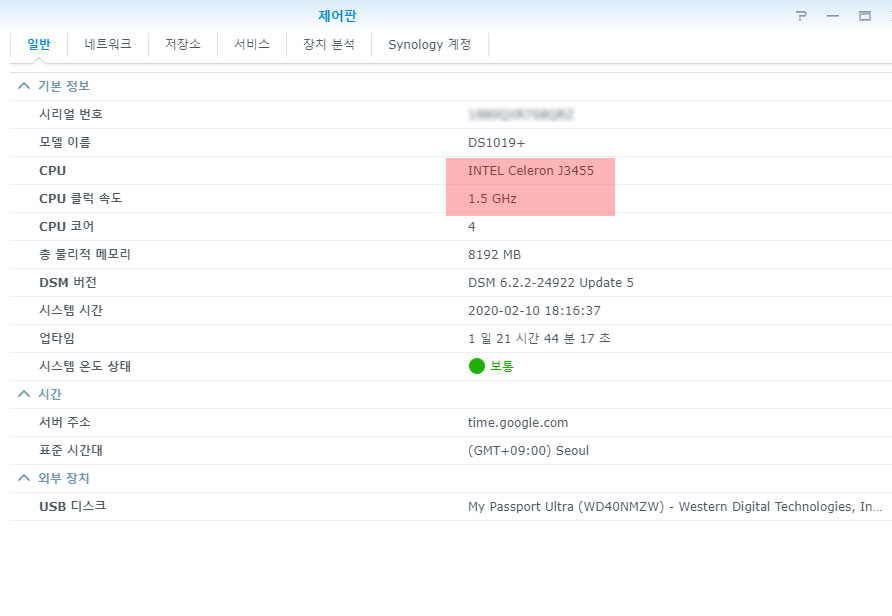Collapse the 시간 section
Viewport: 892px width, 616px height.
pyautogui.click(x=24, y=394)
